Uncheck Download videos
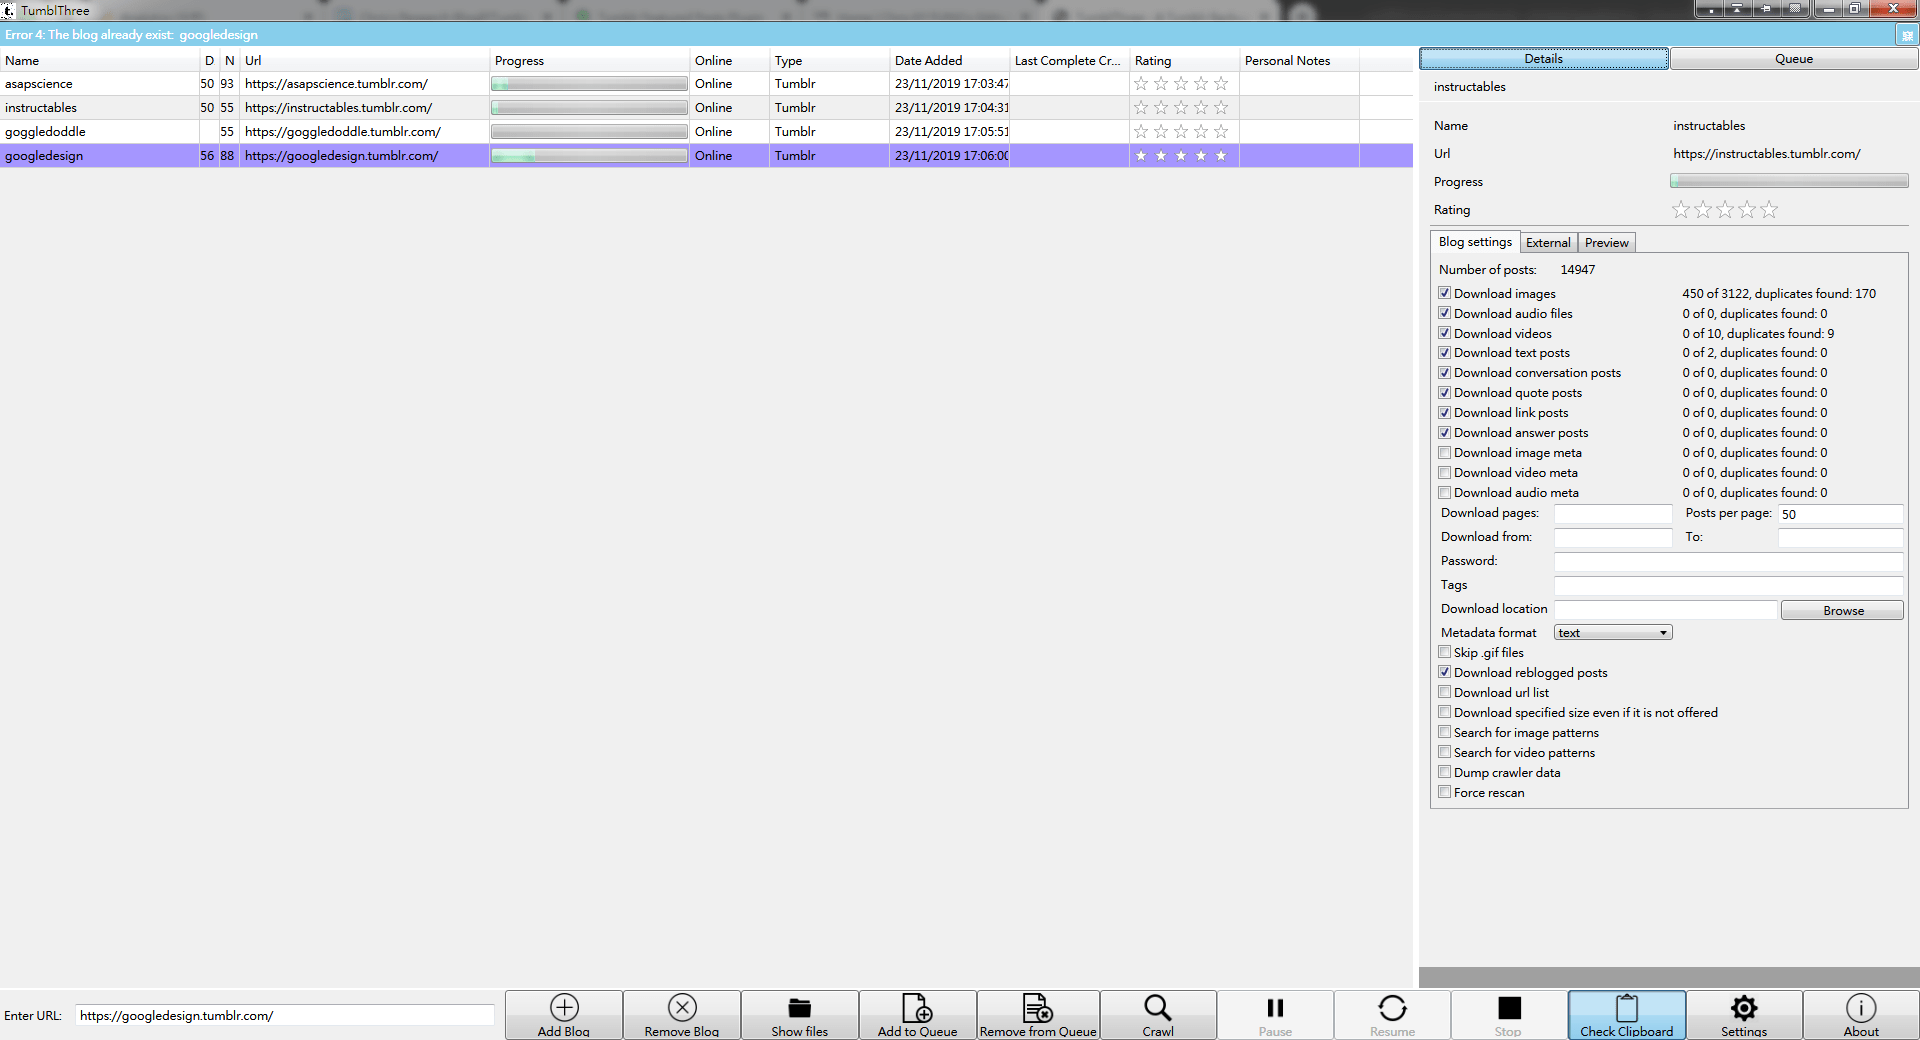Screen dimensions: 1920x1040 pyautogui.click(x=1444, y=333)
